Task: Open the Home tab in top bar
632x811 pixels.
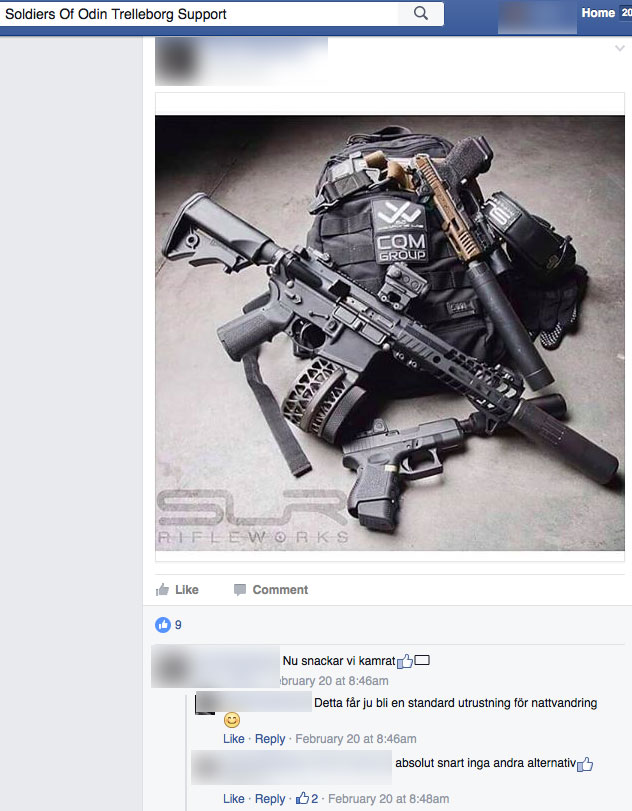Action: [x=598, y=13]
